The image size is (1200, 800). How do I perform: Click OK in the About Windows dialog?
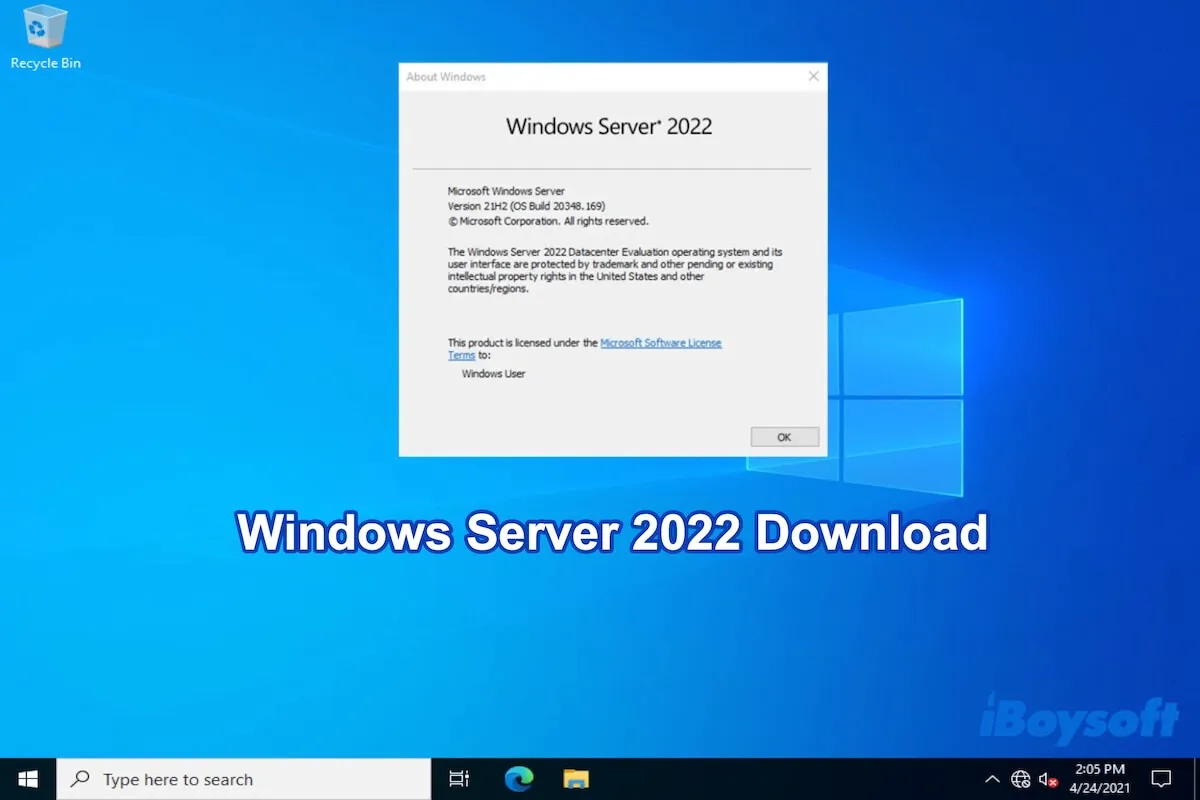click(784, 436)
